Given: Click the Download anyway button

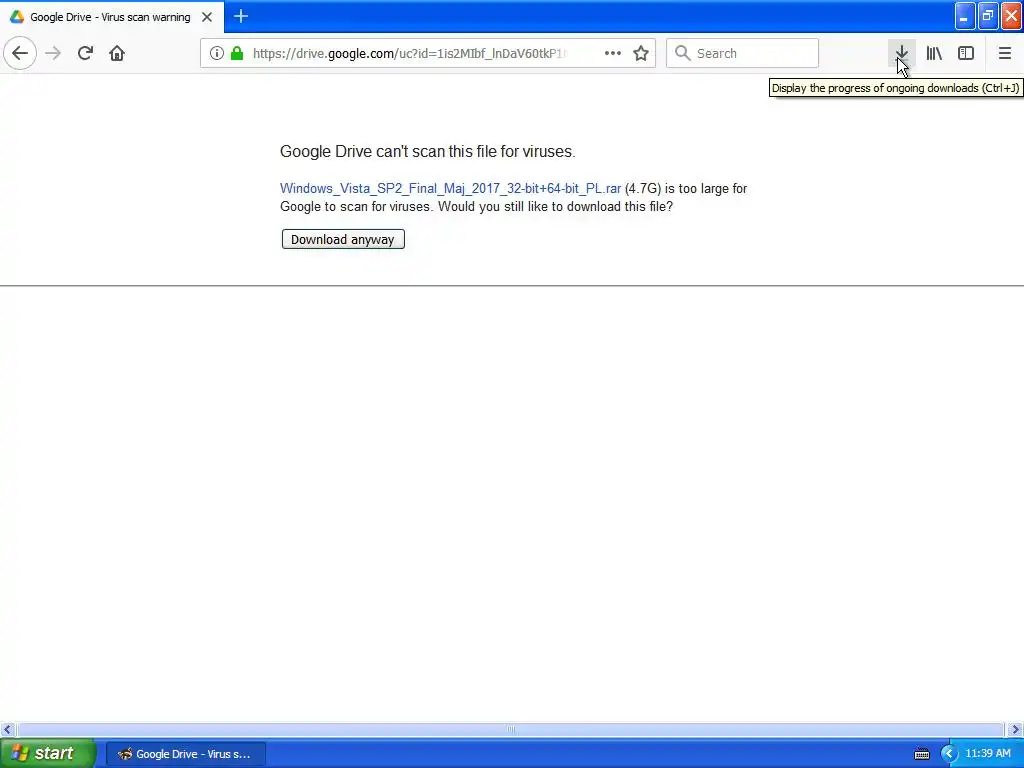Looking at the screenshot, I should (343, 239).
